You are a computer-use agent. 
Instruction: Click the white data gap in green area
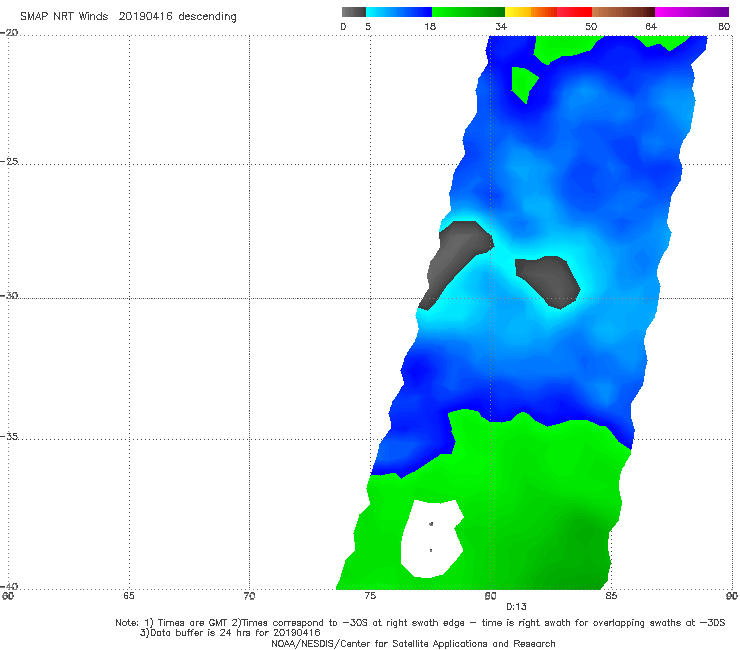[x=432, y=538]
